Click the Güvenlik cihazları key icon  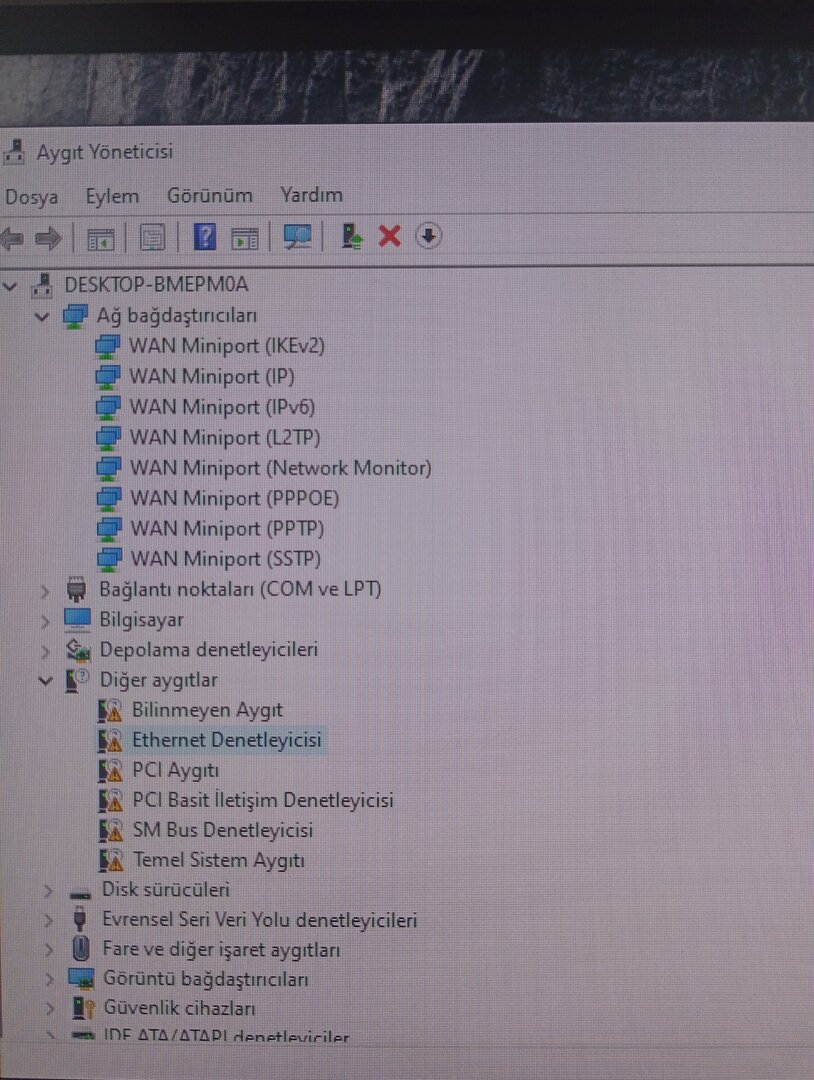[83, 1008]
